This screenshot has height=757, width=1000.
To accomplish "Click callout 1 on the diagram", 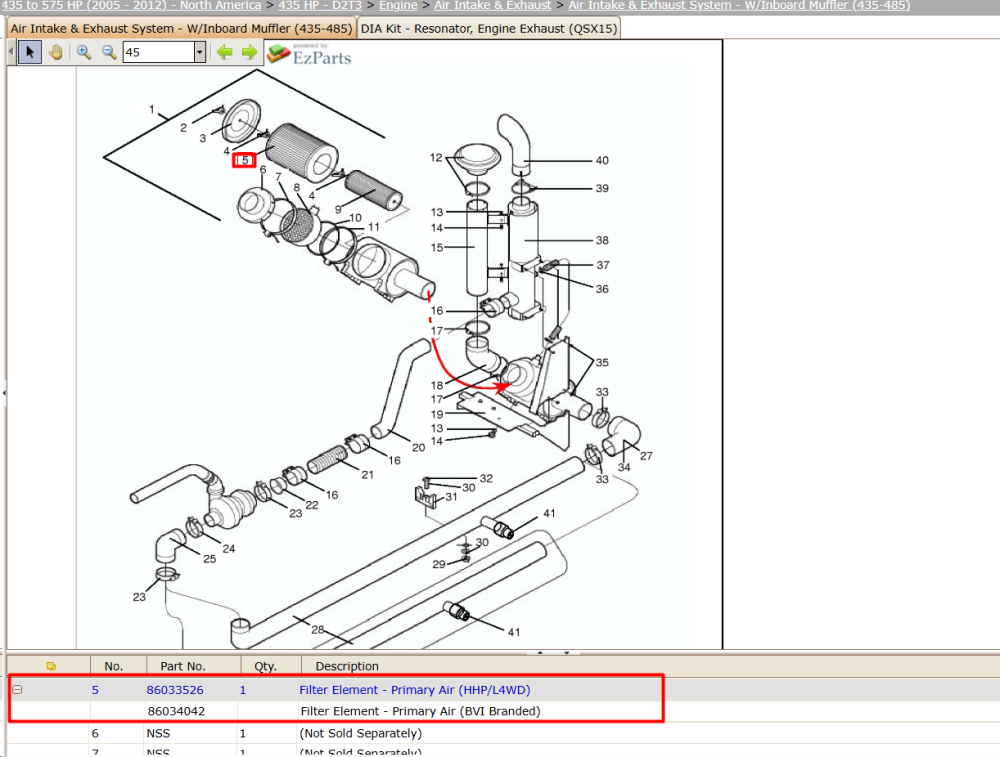I will (152, 109).
